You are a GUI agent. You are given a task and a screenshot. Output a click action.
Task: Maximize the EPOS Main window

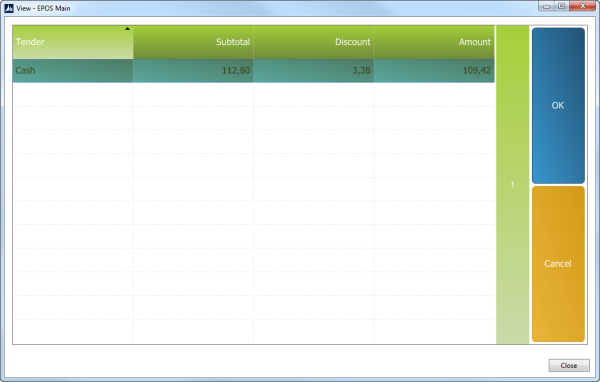(x=561, y=6)
